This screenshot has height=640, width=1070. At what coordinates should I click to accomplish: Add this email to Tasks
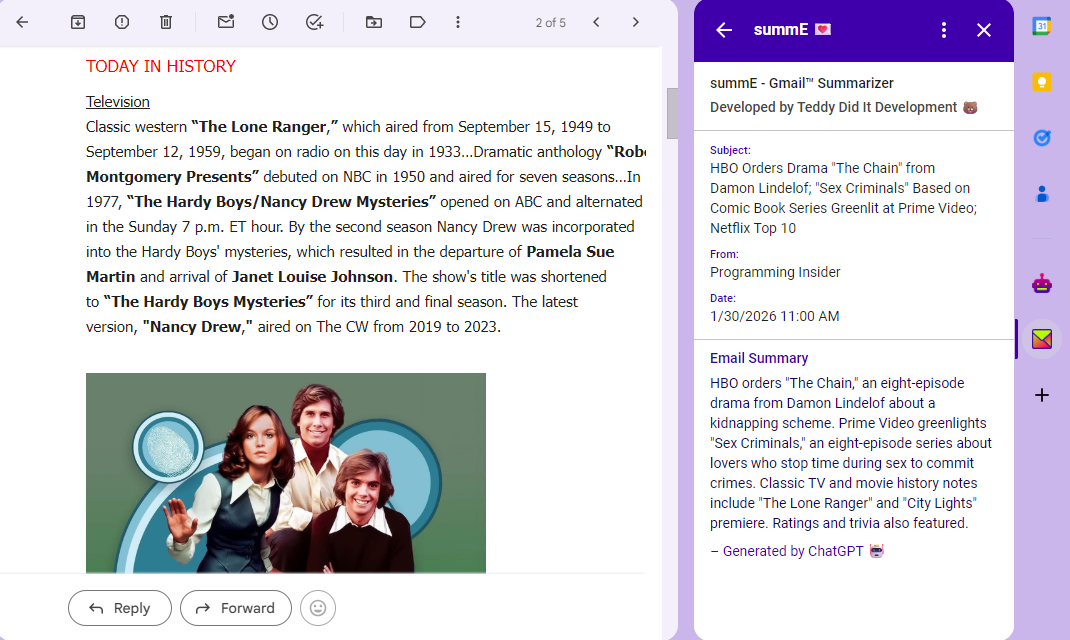coord(314,22)
